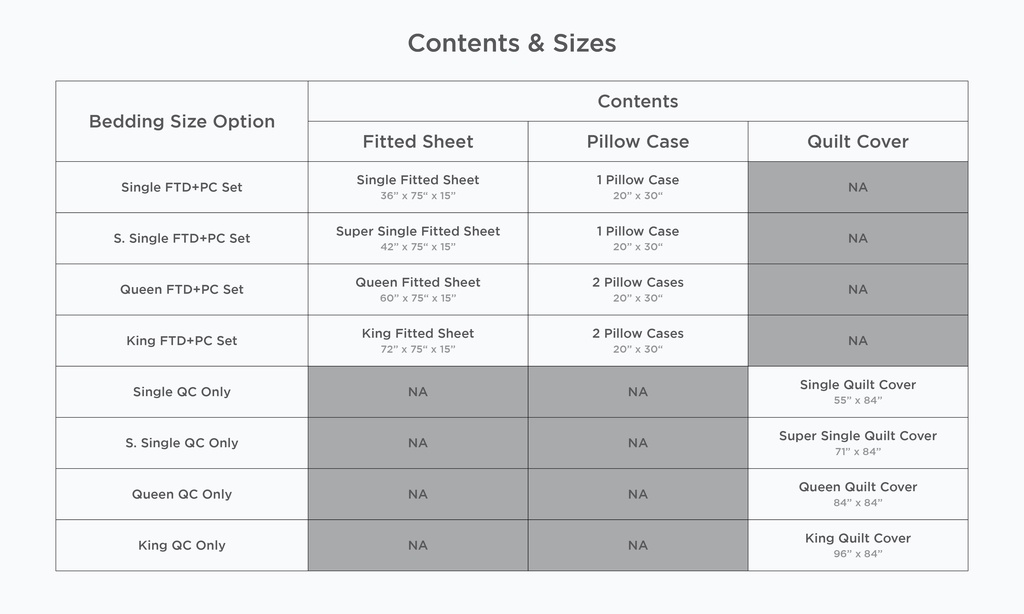1024x614 pixels.
Task: Click the King Fitted Sheet cell
Action: point(418,340)
